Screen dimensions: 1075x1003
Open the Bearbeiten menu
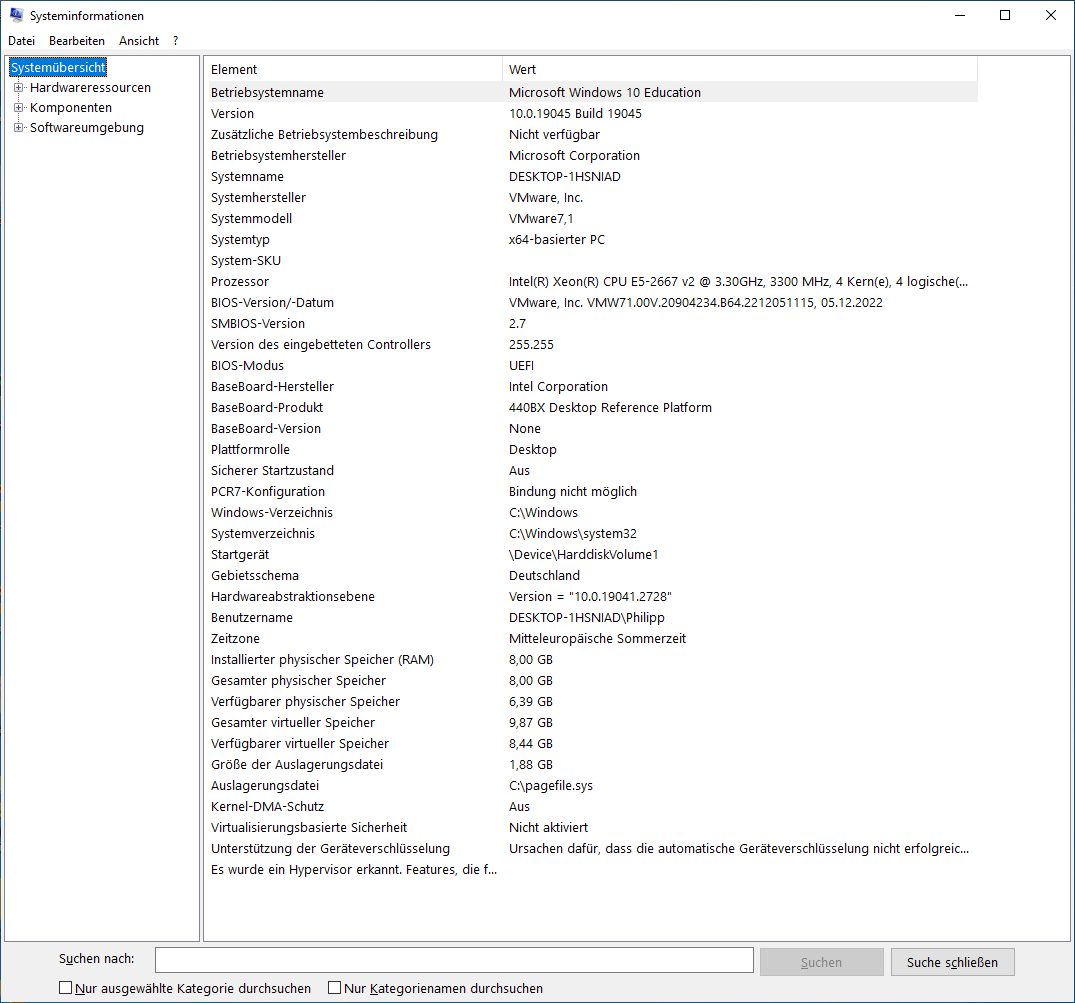pos(77,40)
